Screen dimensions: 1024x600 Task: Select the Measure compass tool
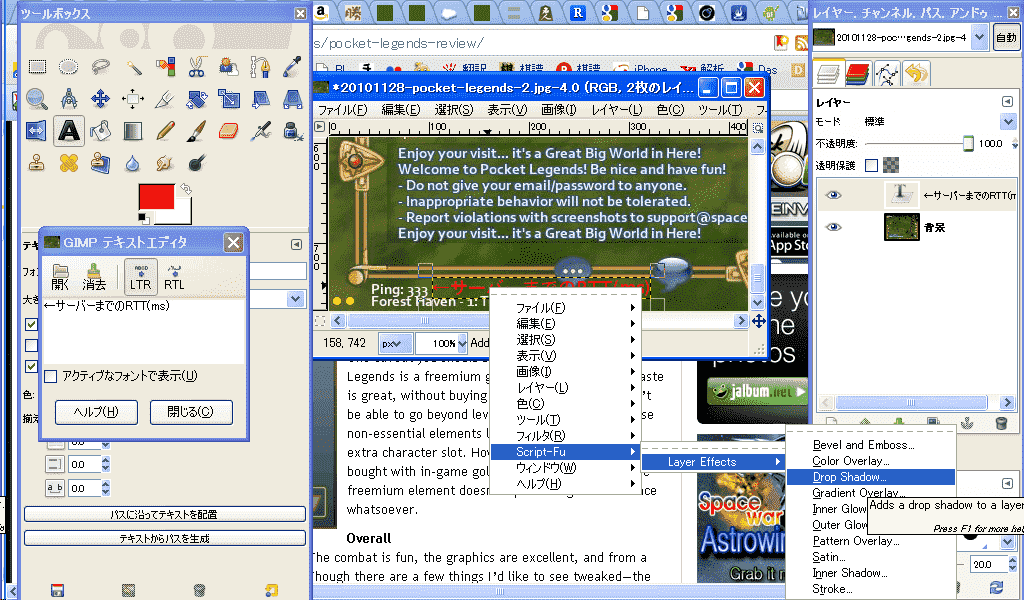(69, 99)
